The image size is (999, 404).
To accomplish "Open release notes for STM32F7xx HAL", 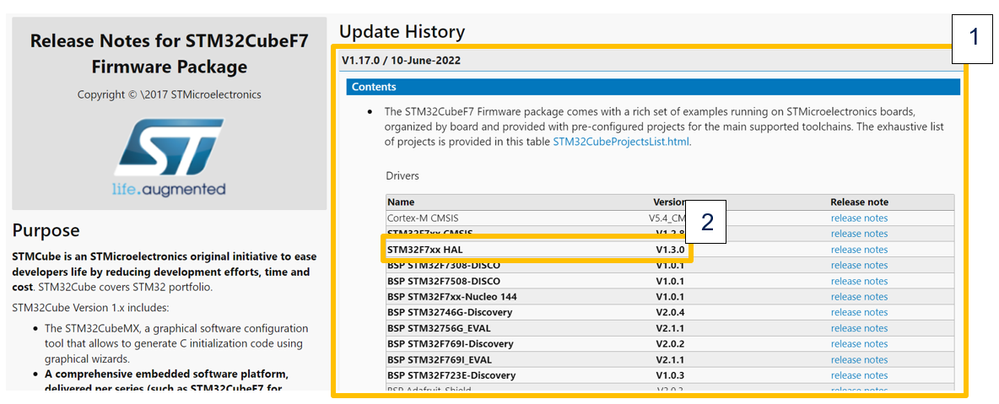I will [x=859, y=250].
